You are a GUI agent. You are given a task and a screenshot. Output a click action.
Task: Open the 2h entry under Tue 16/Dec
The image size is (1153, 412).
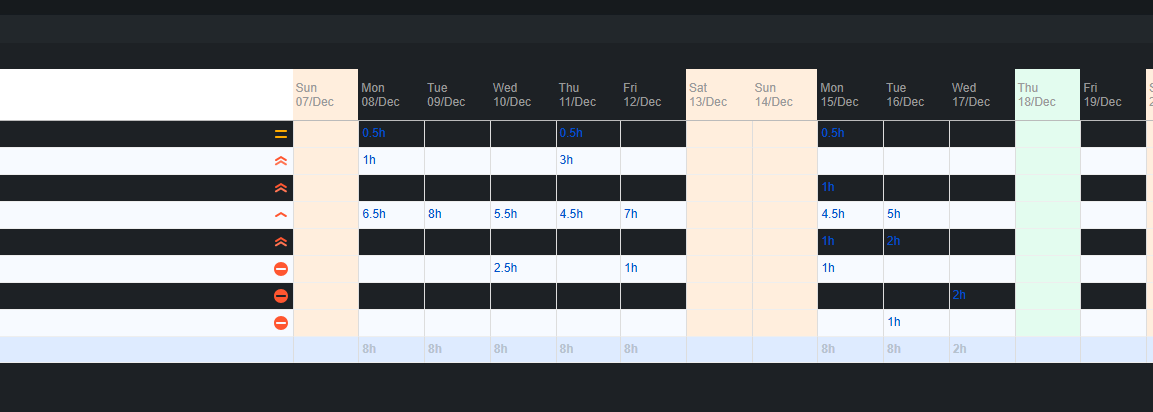pos(893,241)
